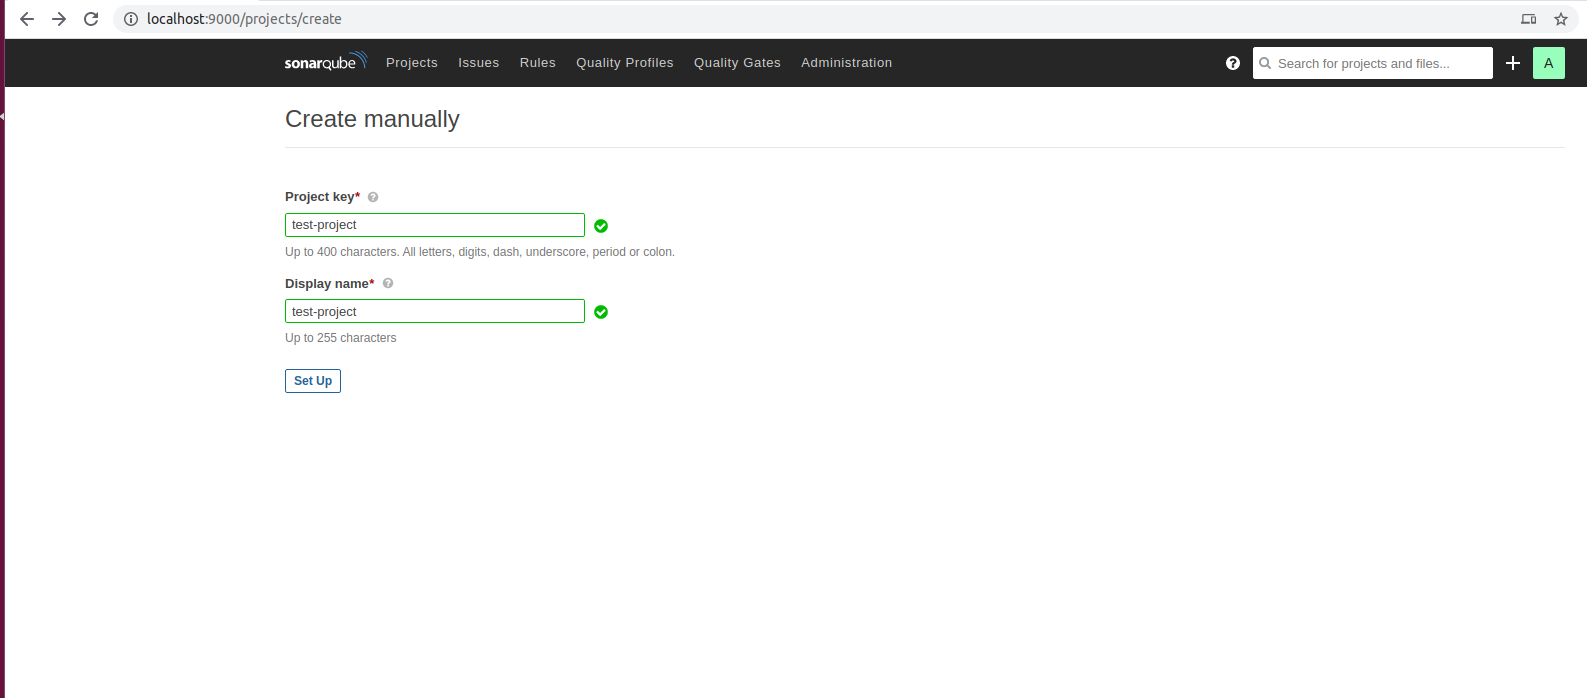Open the Rules section
This screenshot has width=1587, height=698.
tap(537, 62)
